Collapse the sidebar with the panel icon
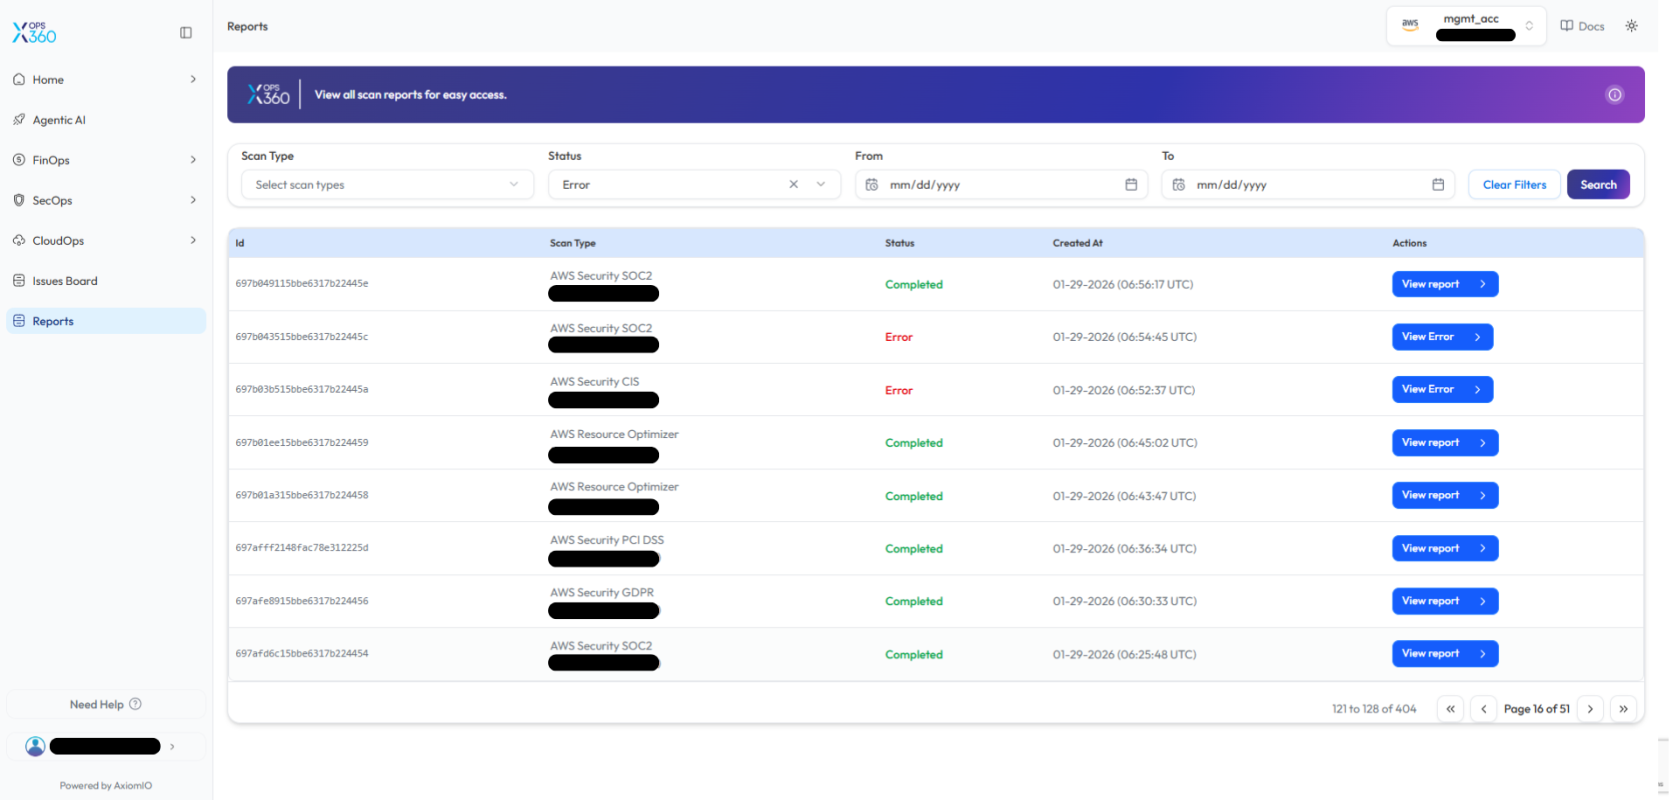 186,33
